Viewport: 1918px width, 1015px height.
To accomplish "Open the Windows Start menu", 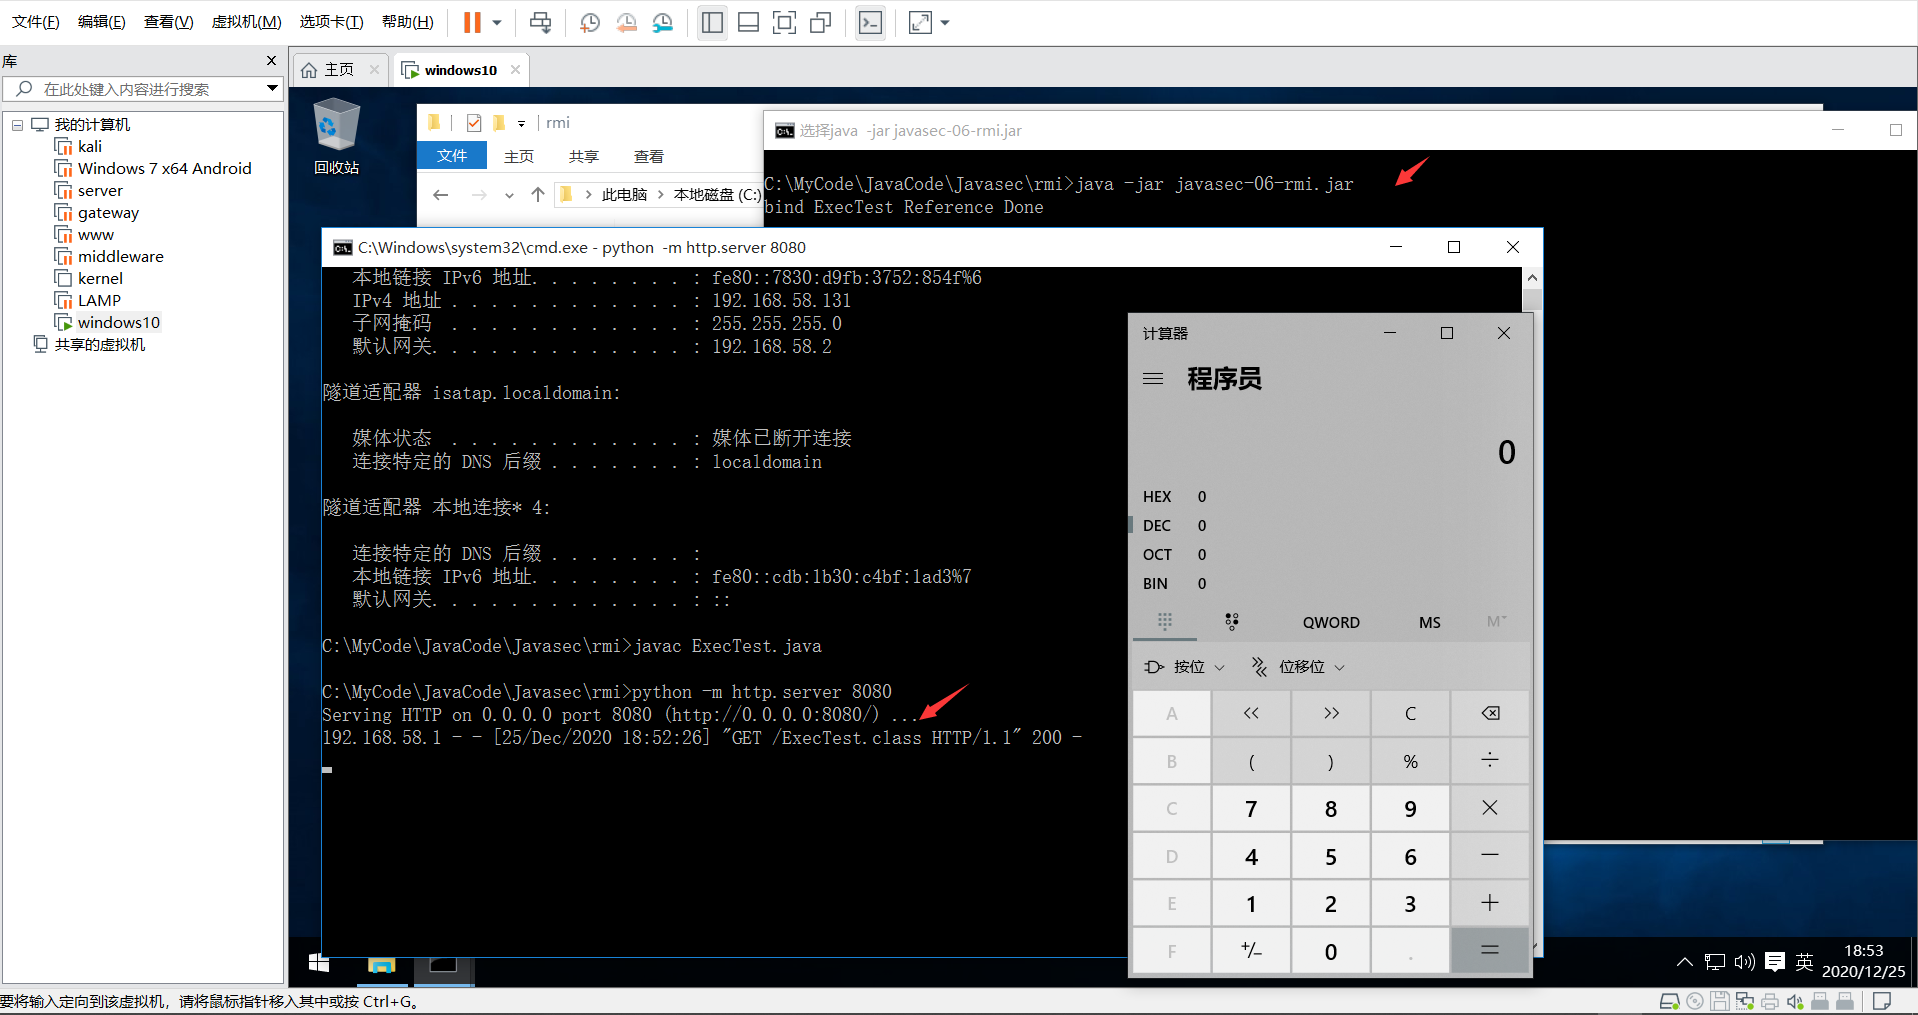I will click(319, 962).
